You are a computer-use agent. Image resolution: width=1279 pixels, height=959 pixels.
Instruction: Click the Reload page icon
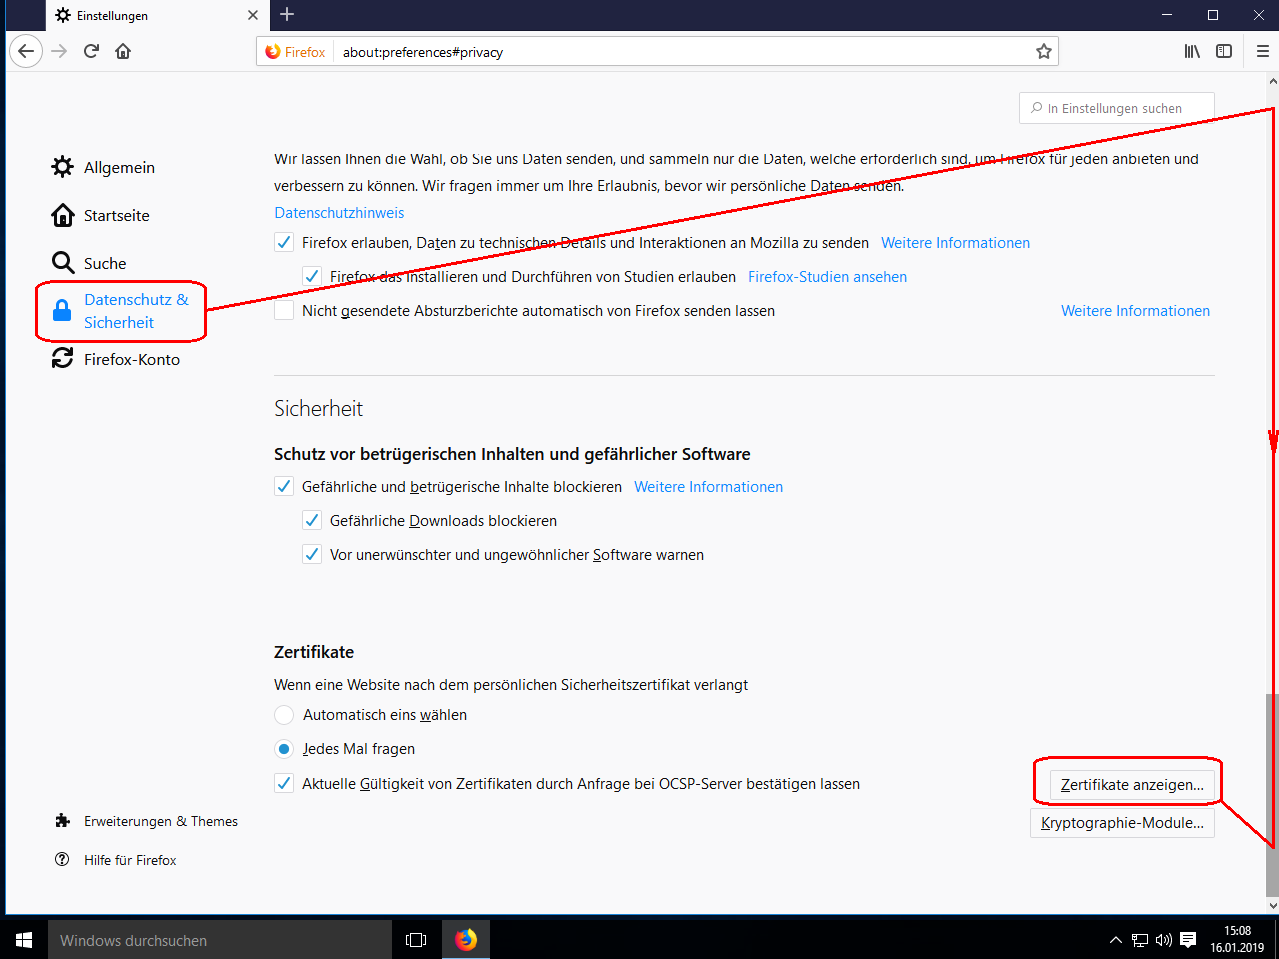coord(91,51)
